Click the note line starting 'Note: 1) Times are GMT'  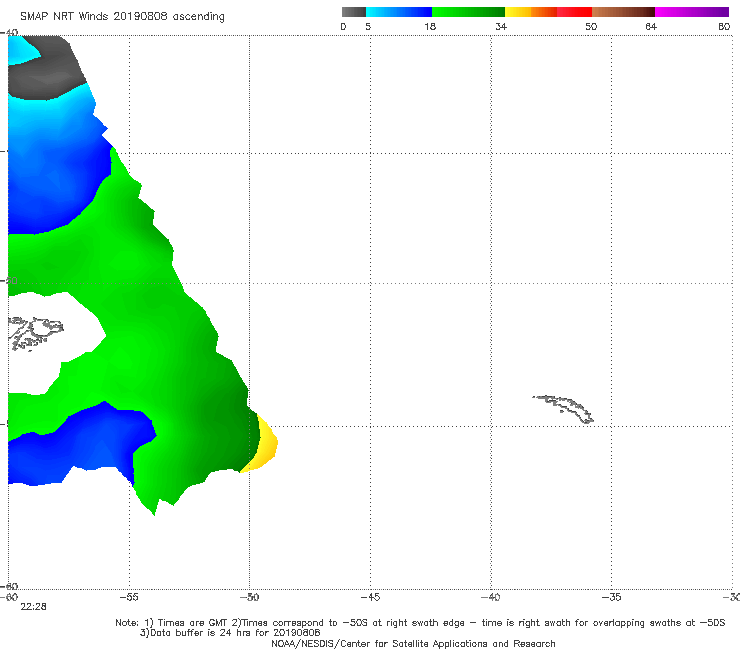pyautogui.click(x=420, y=623)
